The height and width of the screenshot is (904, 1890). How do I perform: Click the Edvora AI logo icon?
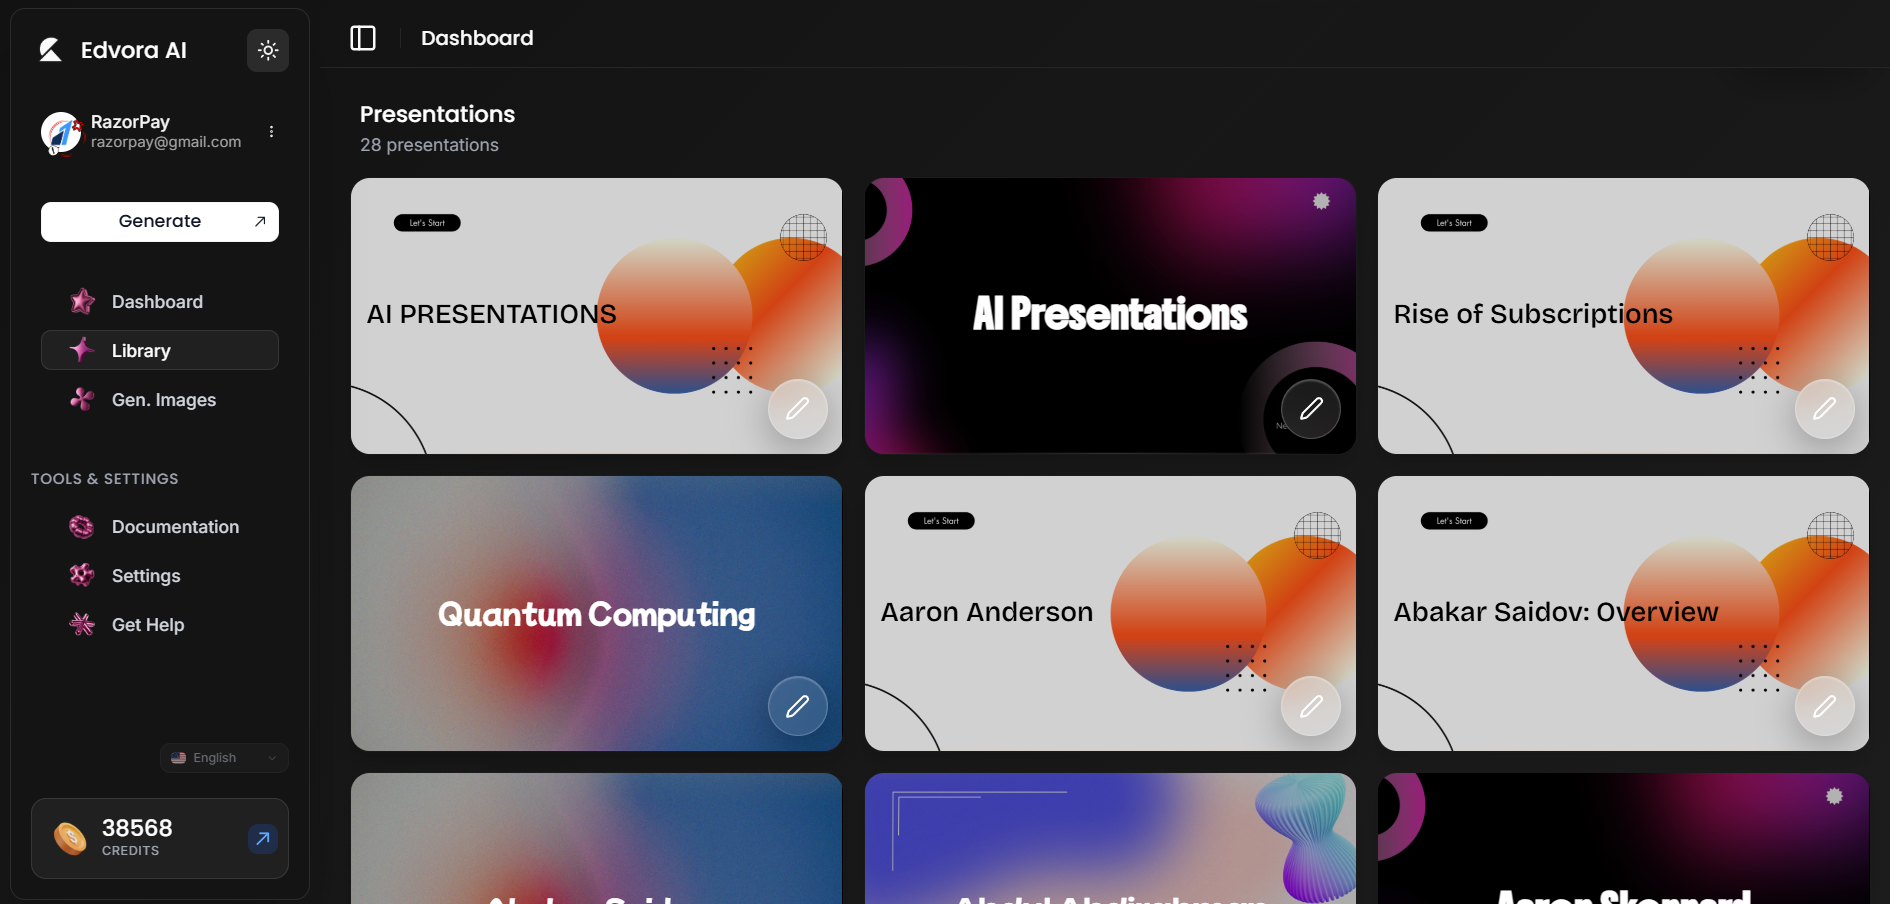(x=50, y=50)
